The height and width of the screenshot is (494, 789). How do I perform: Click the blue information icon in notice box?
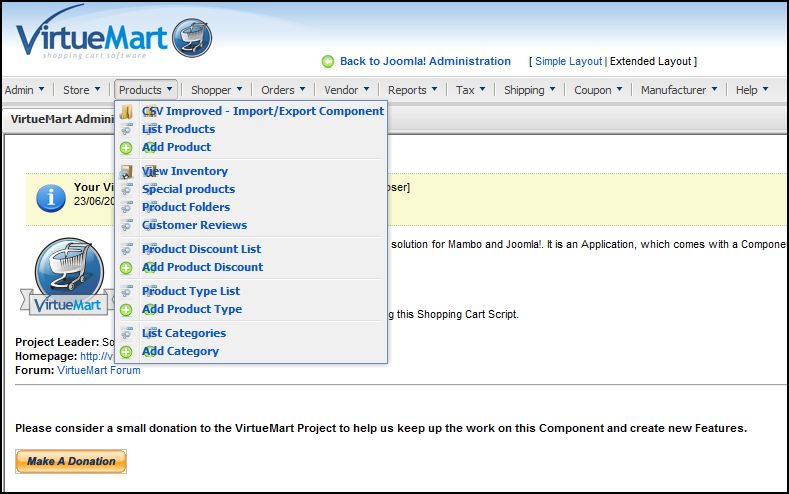[51, 198]
